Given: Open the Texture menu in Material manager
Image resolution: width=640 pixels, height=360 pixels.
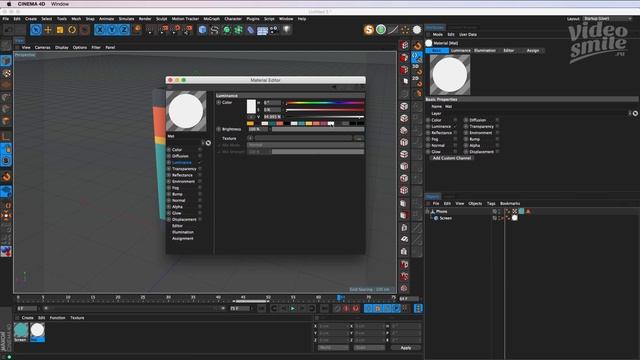Looking at the screenshot, I should (77, 318).
